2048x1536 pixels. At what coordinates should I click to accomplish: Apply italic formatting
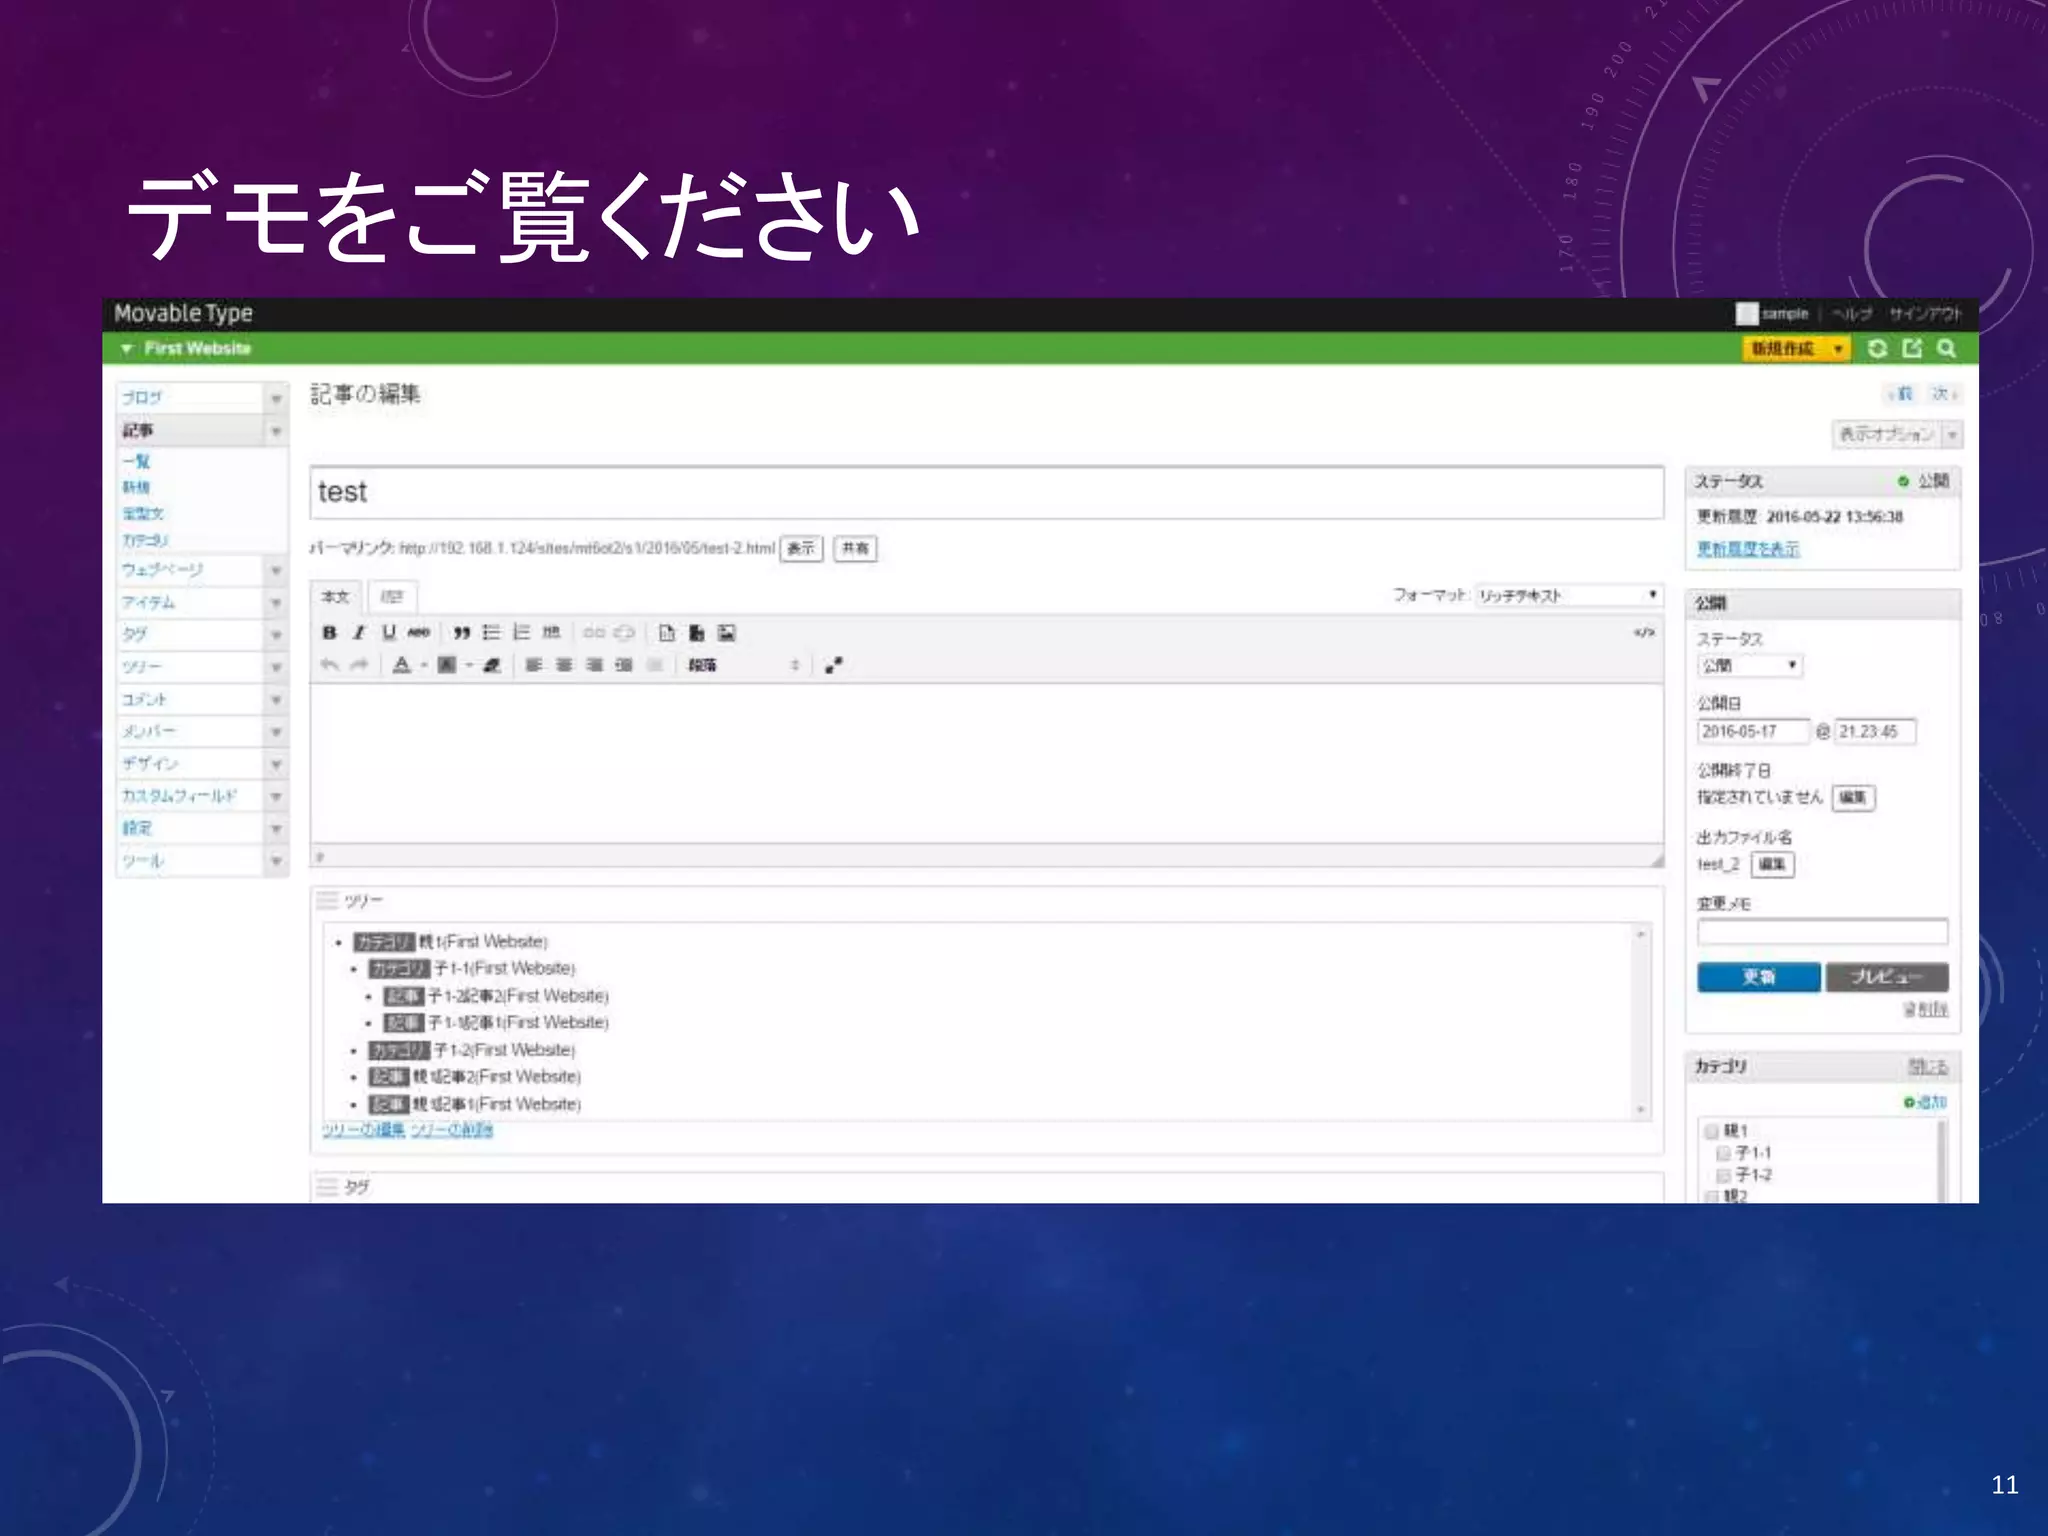359,633
